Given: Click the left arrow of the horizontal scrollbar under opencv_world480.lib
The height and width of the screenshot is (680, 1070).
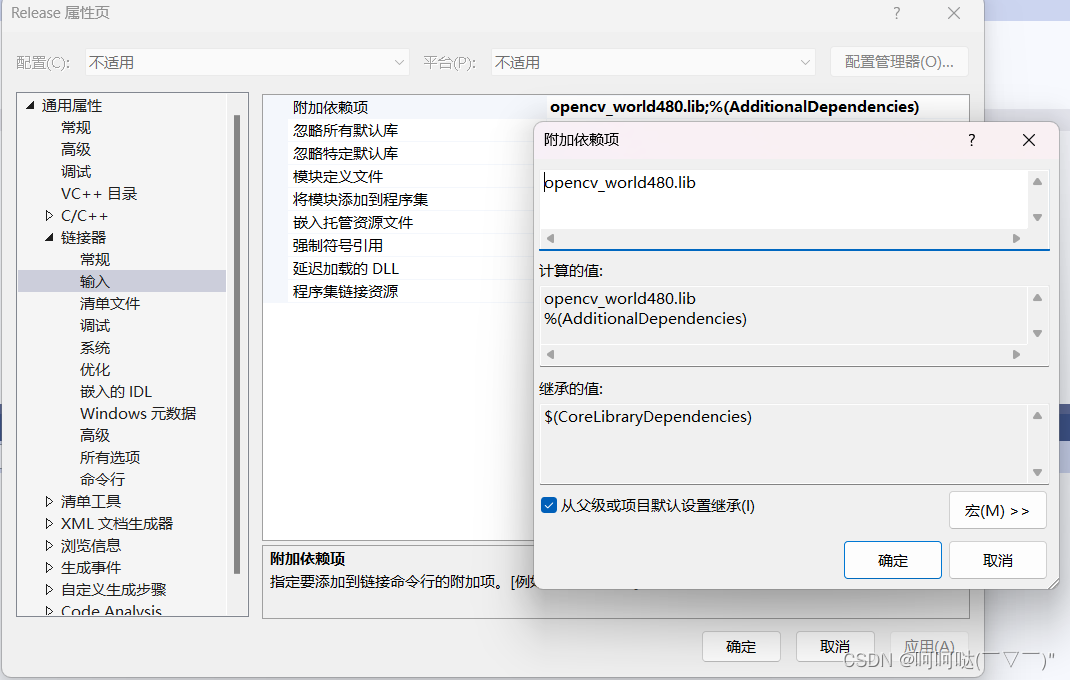Looking at the screenshot, I should pos(549,238).
